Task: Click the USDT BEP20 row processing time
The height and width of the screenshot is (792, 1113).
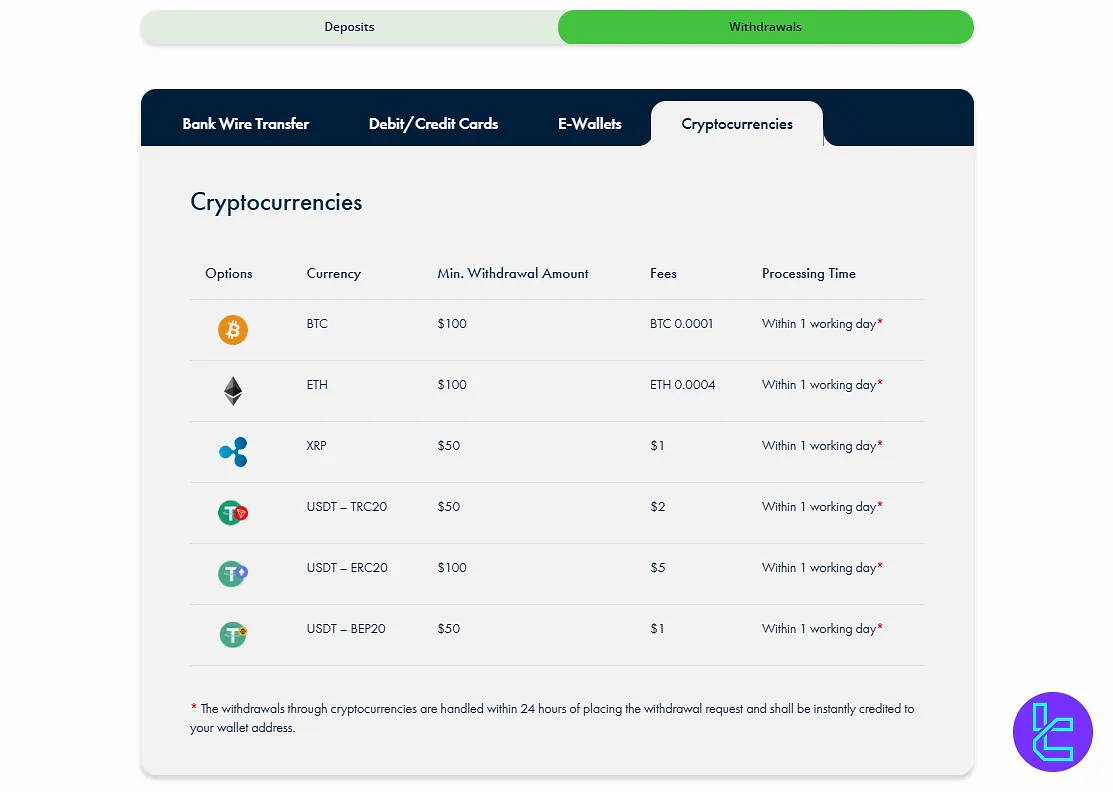Action: pos(822,629)
